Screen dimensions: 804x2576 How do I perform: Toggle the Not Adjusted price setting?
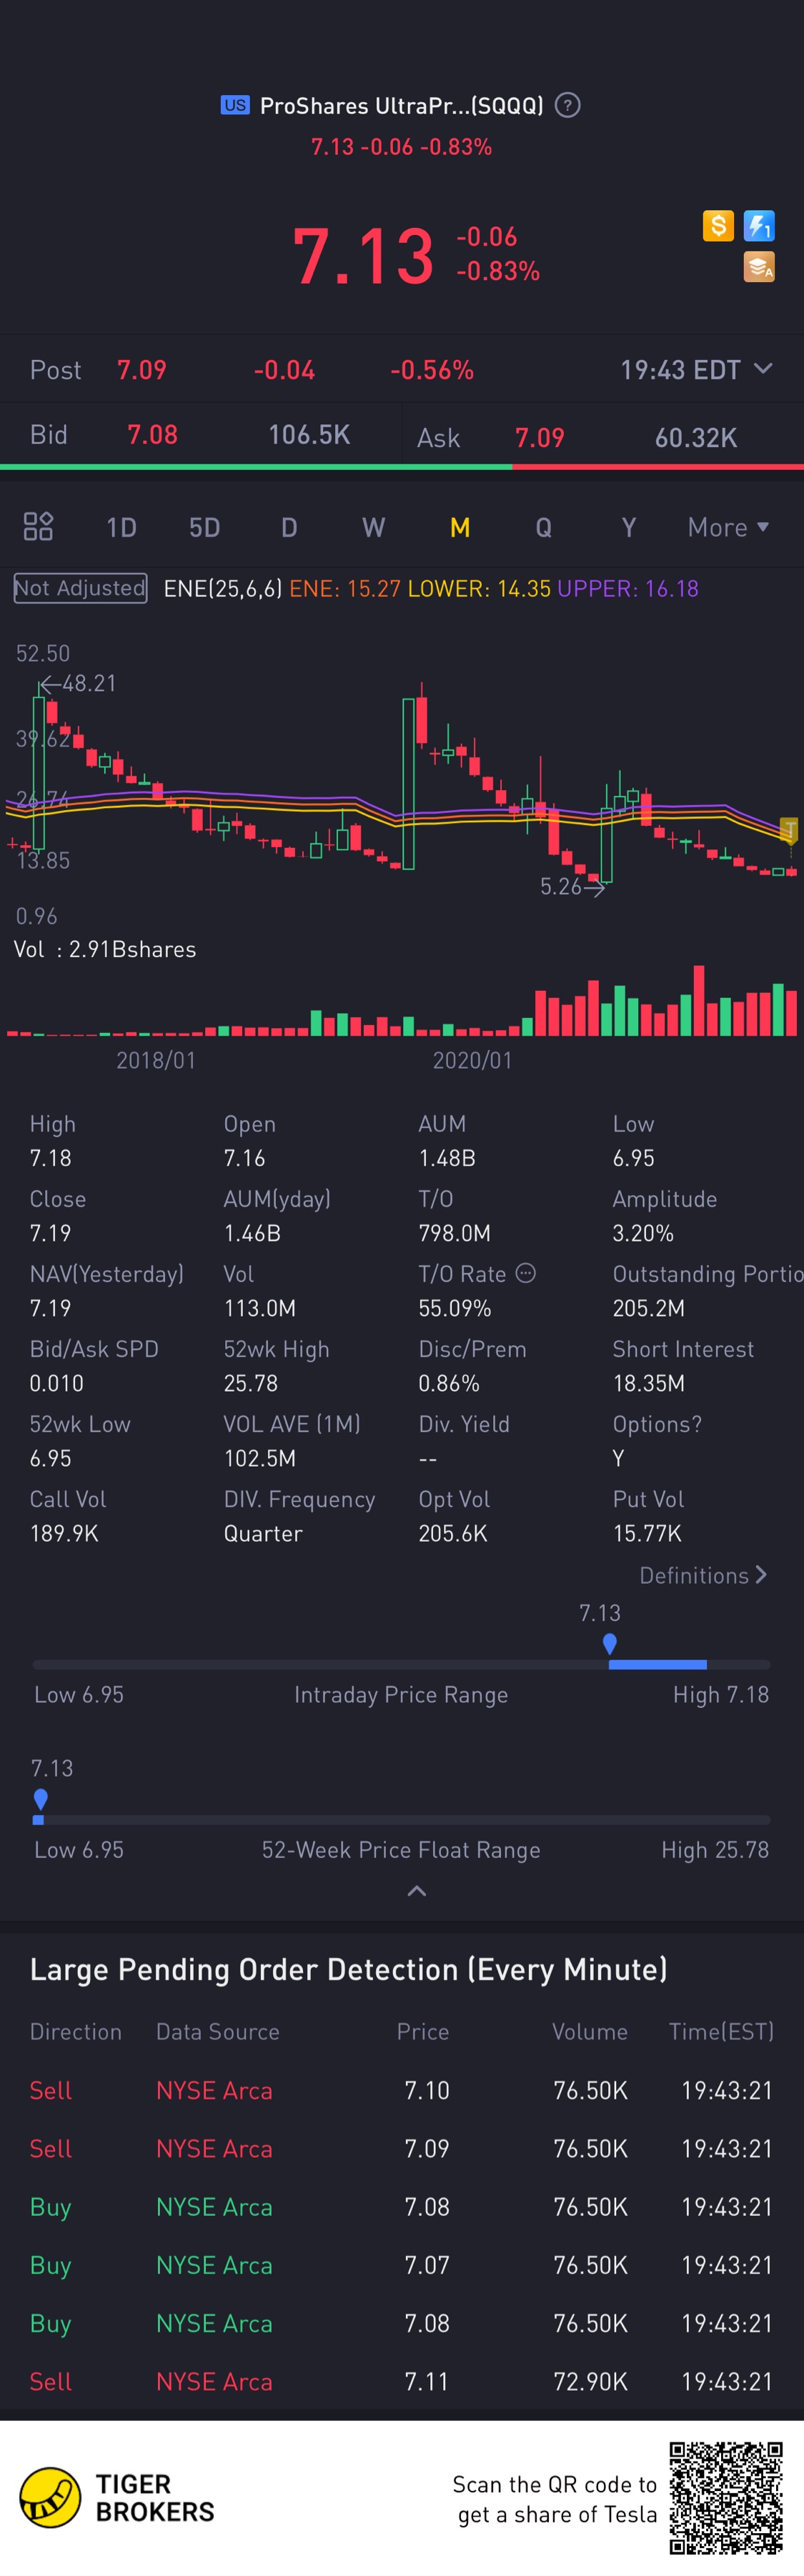point(80,588)
